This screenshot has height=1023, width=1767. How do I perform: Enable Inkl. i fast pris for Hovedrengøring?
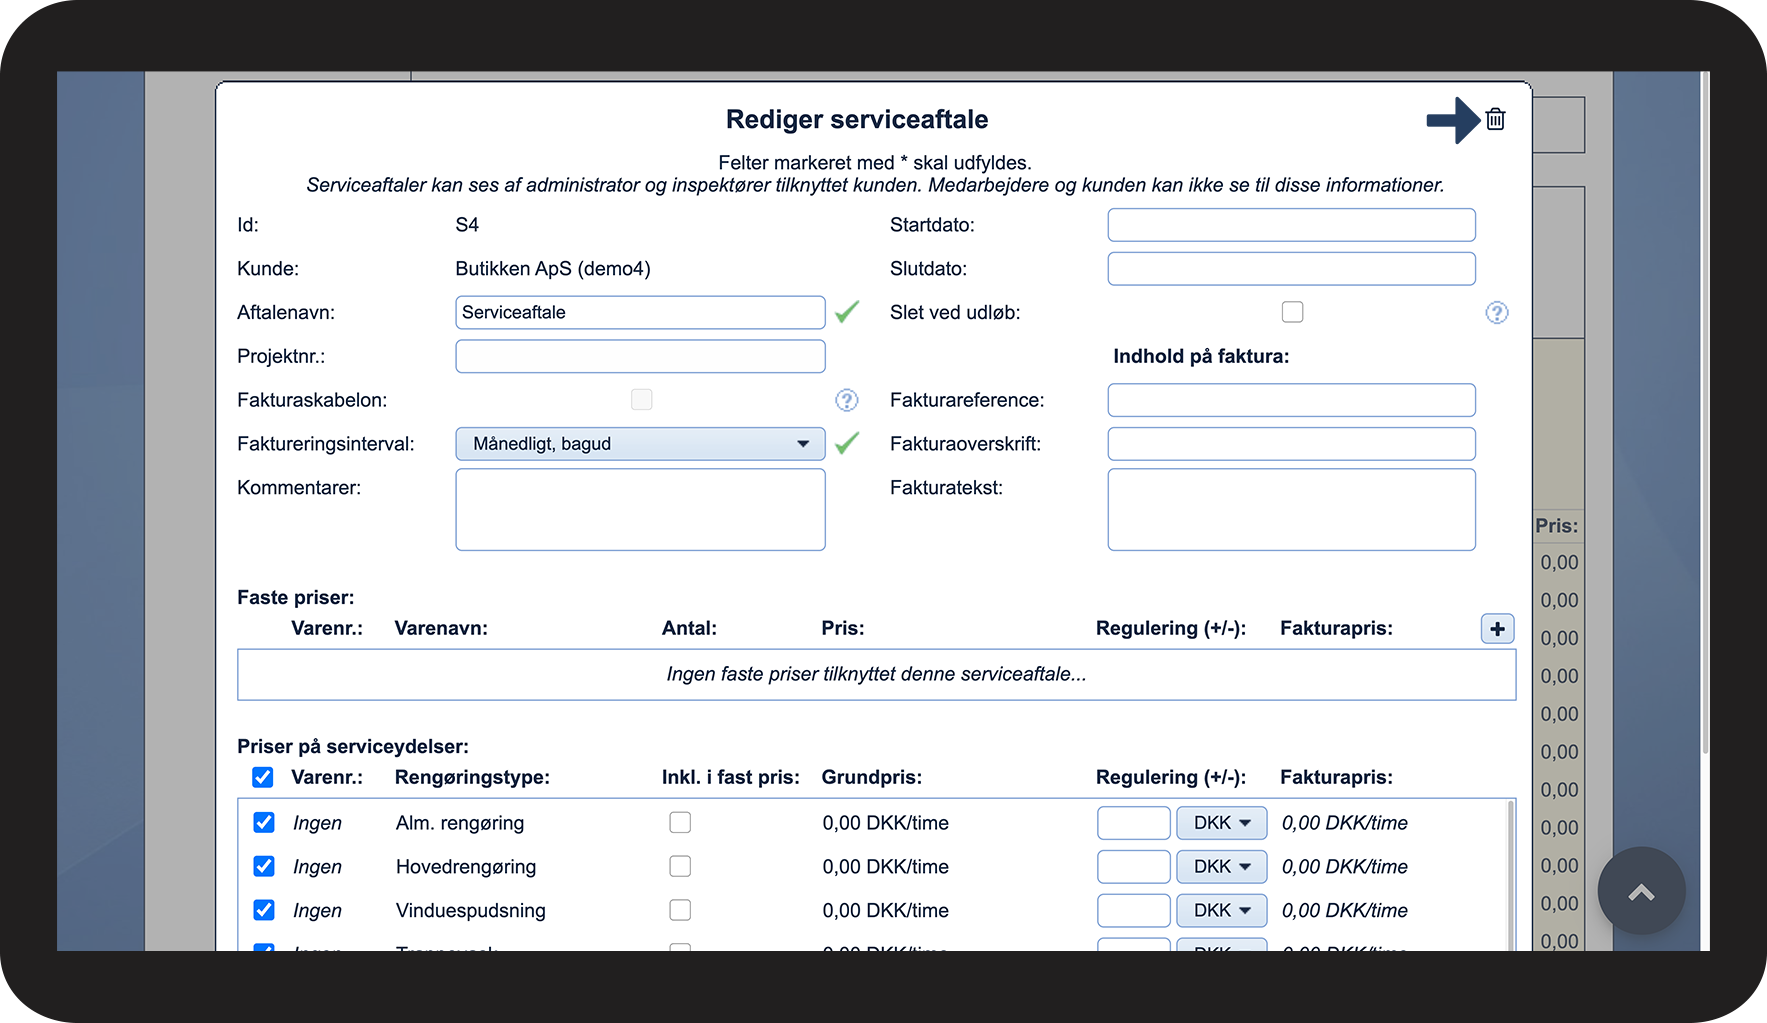[680, 866]
